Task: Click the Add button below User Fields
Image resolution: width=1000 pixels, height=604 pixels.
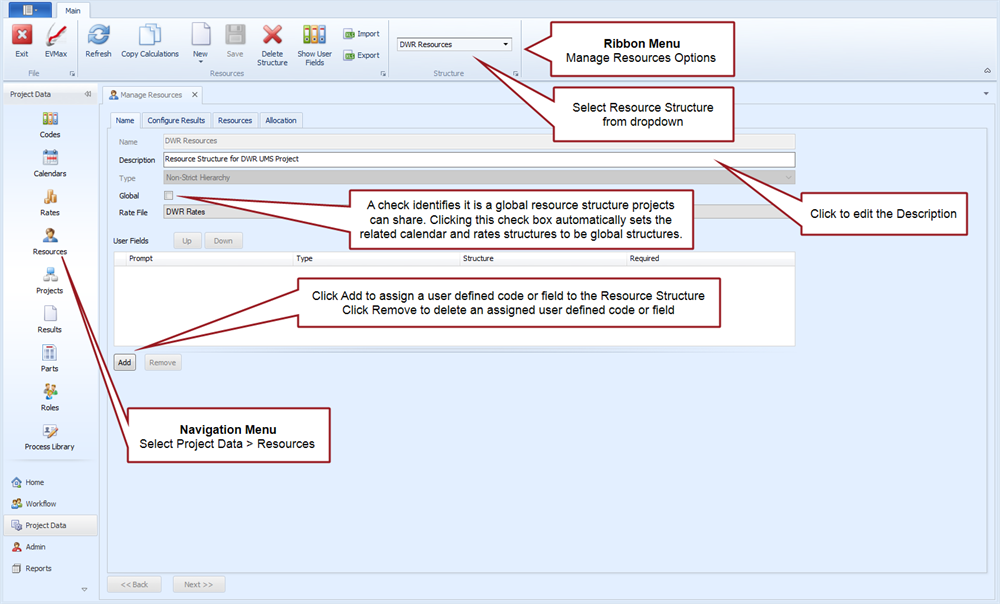Action: point(125,362)
